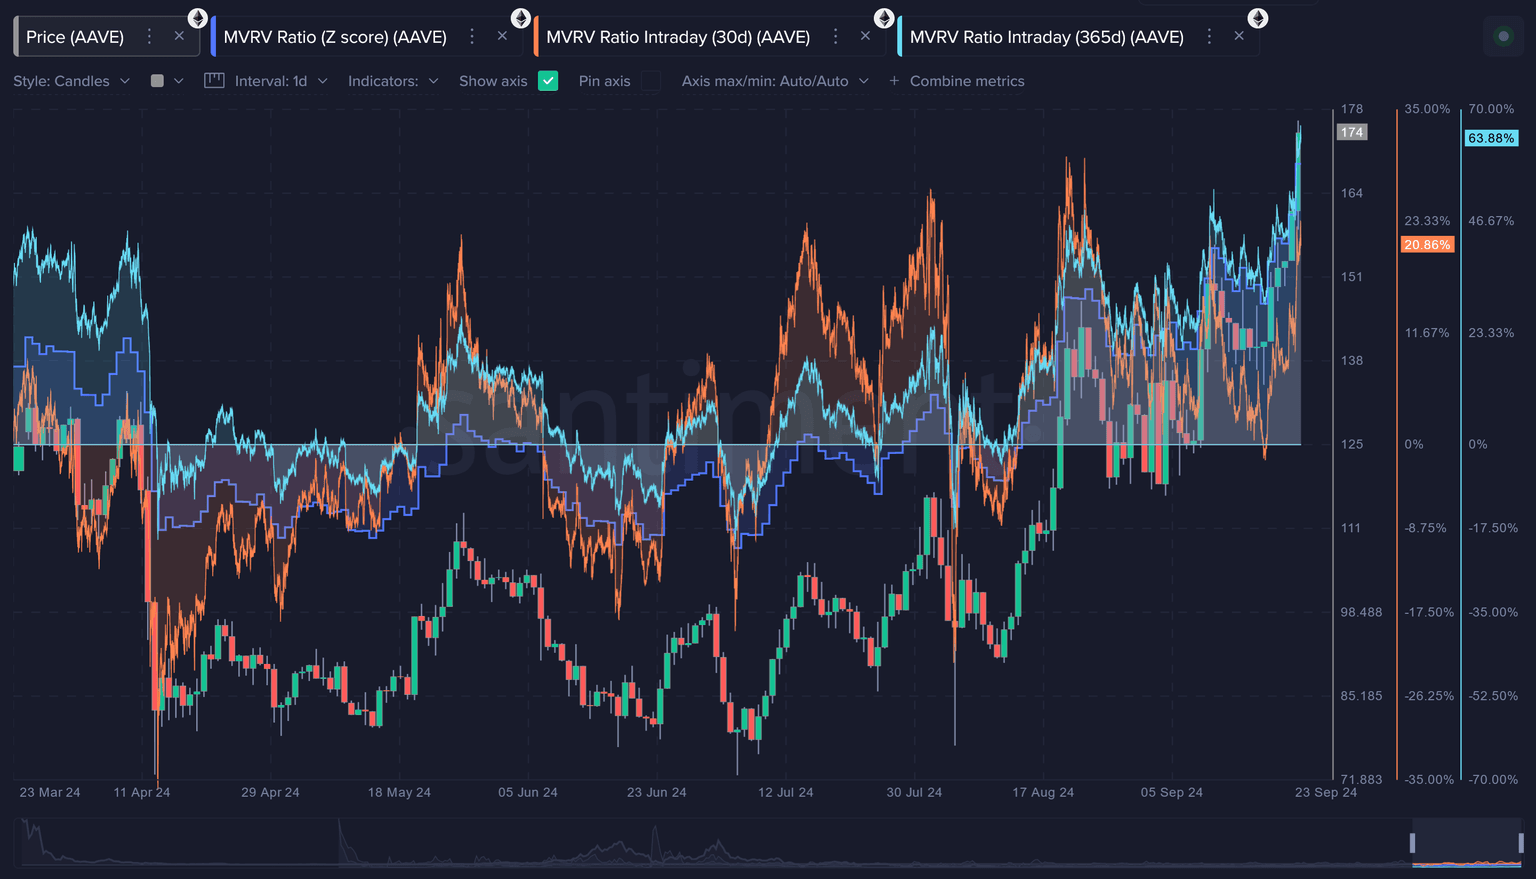Open the MVRV Ratio Intraday (30d) three-dot menu

(x=836, y=37)
